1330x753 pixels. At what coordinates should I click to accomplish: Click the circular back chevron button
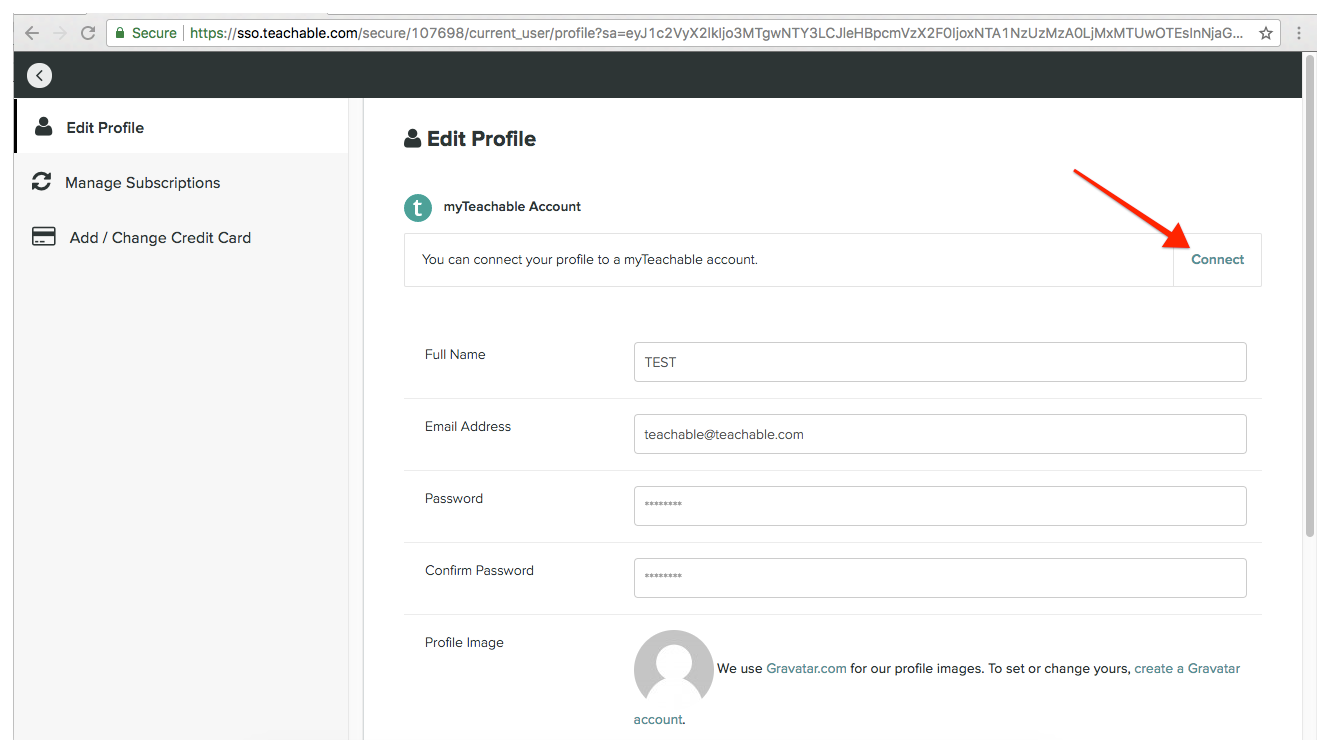pyautogui.click(x=39, y=75)
